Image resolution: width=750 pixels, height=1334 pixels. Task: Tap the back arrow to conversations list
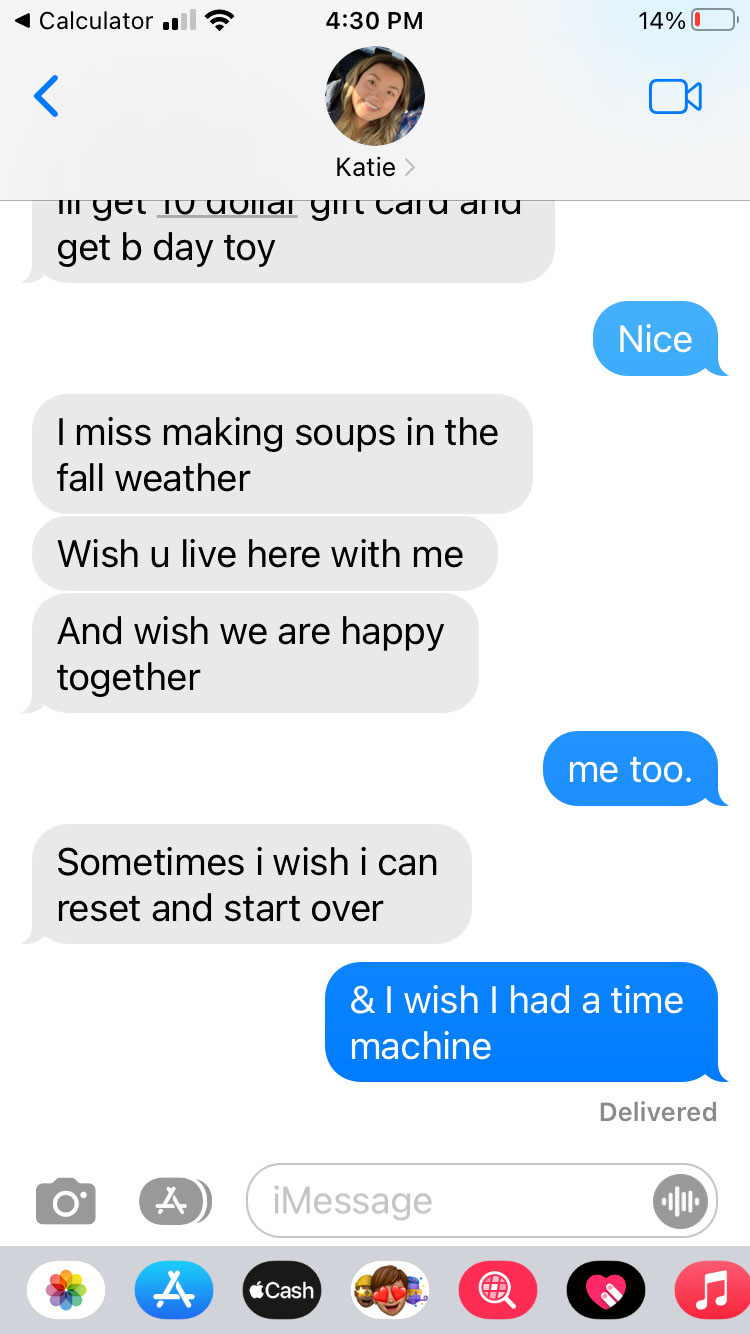click(46, 96)
